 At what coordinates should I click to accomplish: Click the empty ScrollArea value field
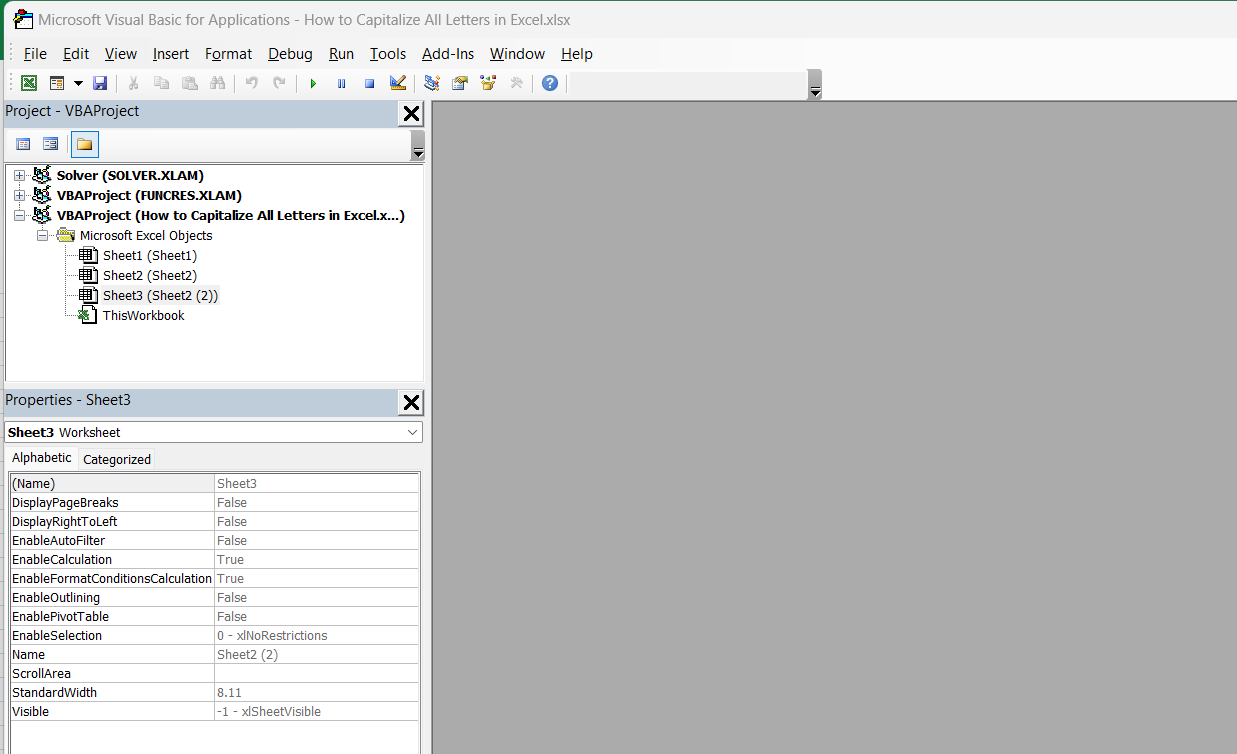coord(317,674)
